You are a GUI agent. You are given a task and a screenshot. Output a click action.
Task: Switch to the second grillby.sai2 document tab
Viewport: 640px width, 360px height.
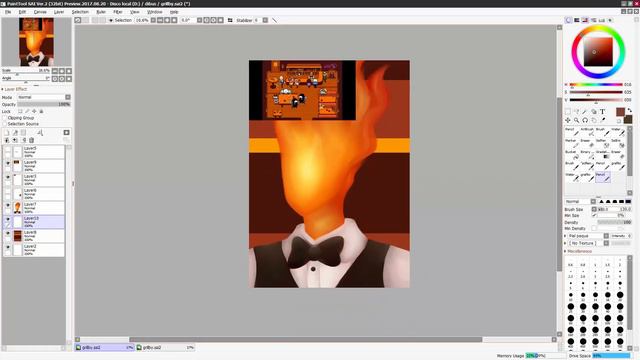coord(165,347)
